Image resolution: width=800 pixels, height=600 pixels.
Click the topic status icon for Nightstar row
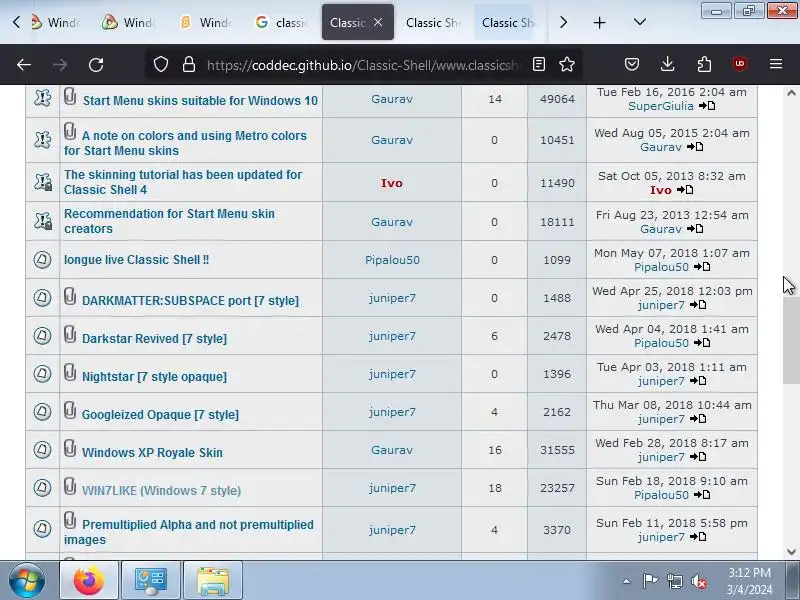coord(42,373)
